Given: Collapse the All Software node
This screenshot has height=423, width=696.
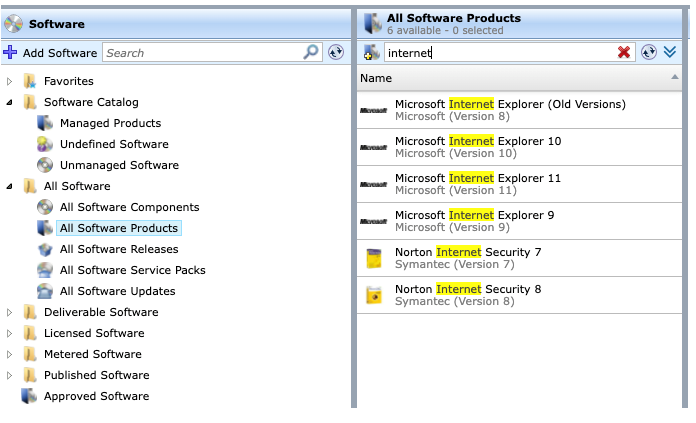Looking at the screenshot, I should pyautogui.click(x=9, y=186).
